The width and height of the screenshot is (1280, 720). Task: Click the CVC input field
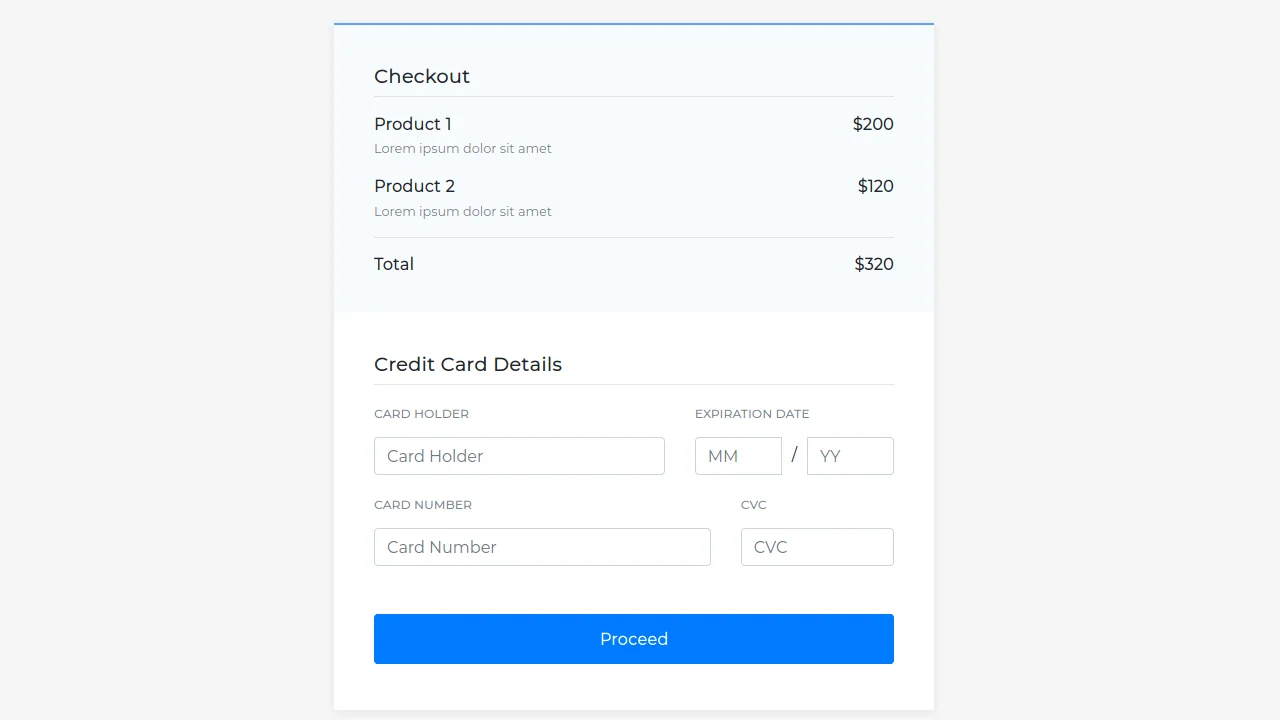[817, 547]
